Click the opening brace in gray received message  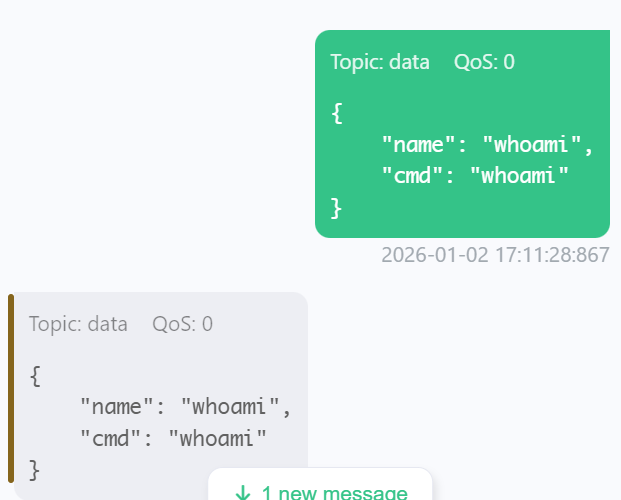pos(35,376)
